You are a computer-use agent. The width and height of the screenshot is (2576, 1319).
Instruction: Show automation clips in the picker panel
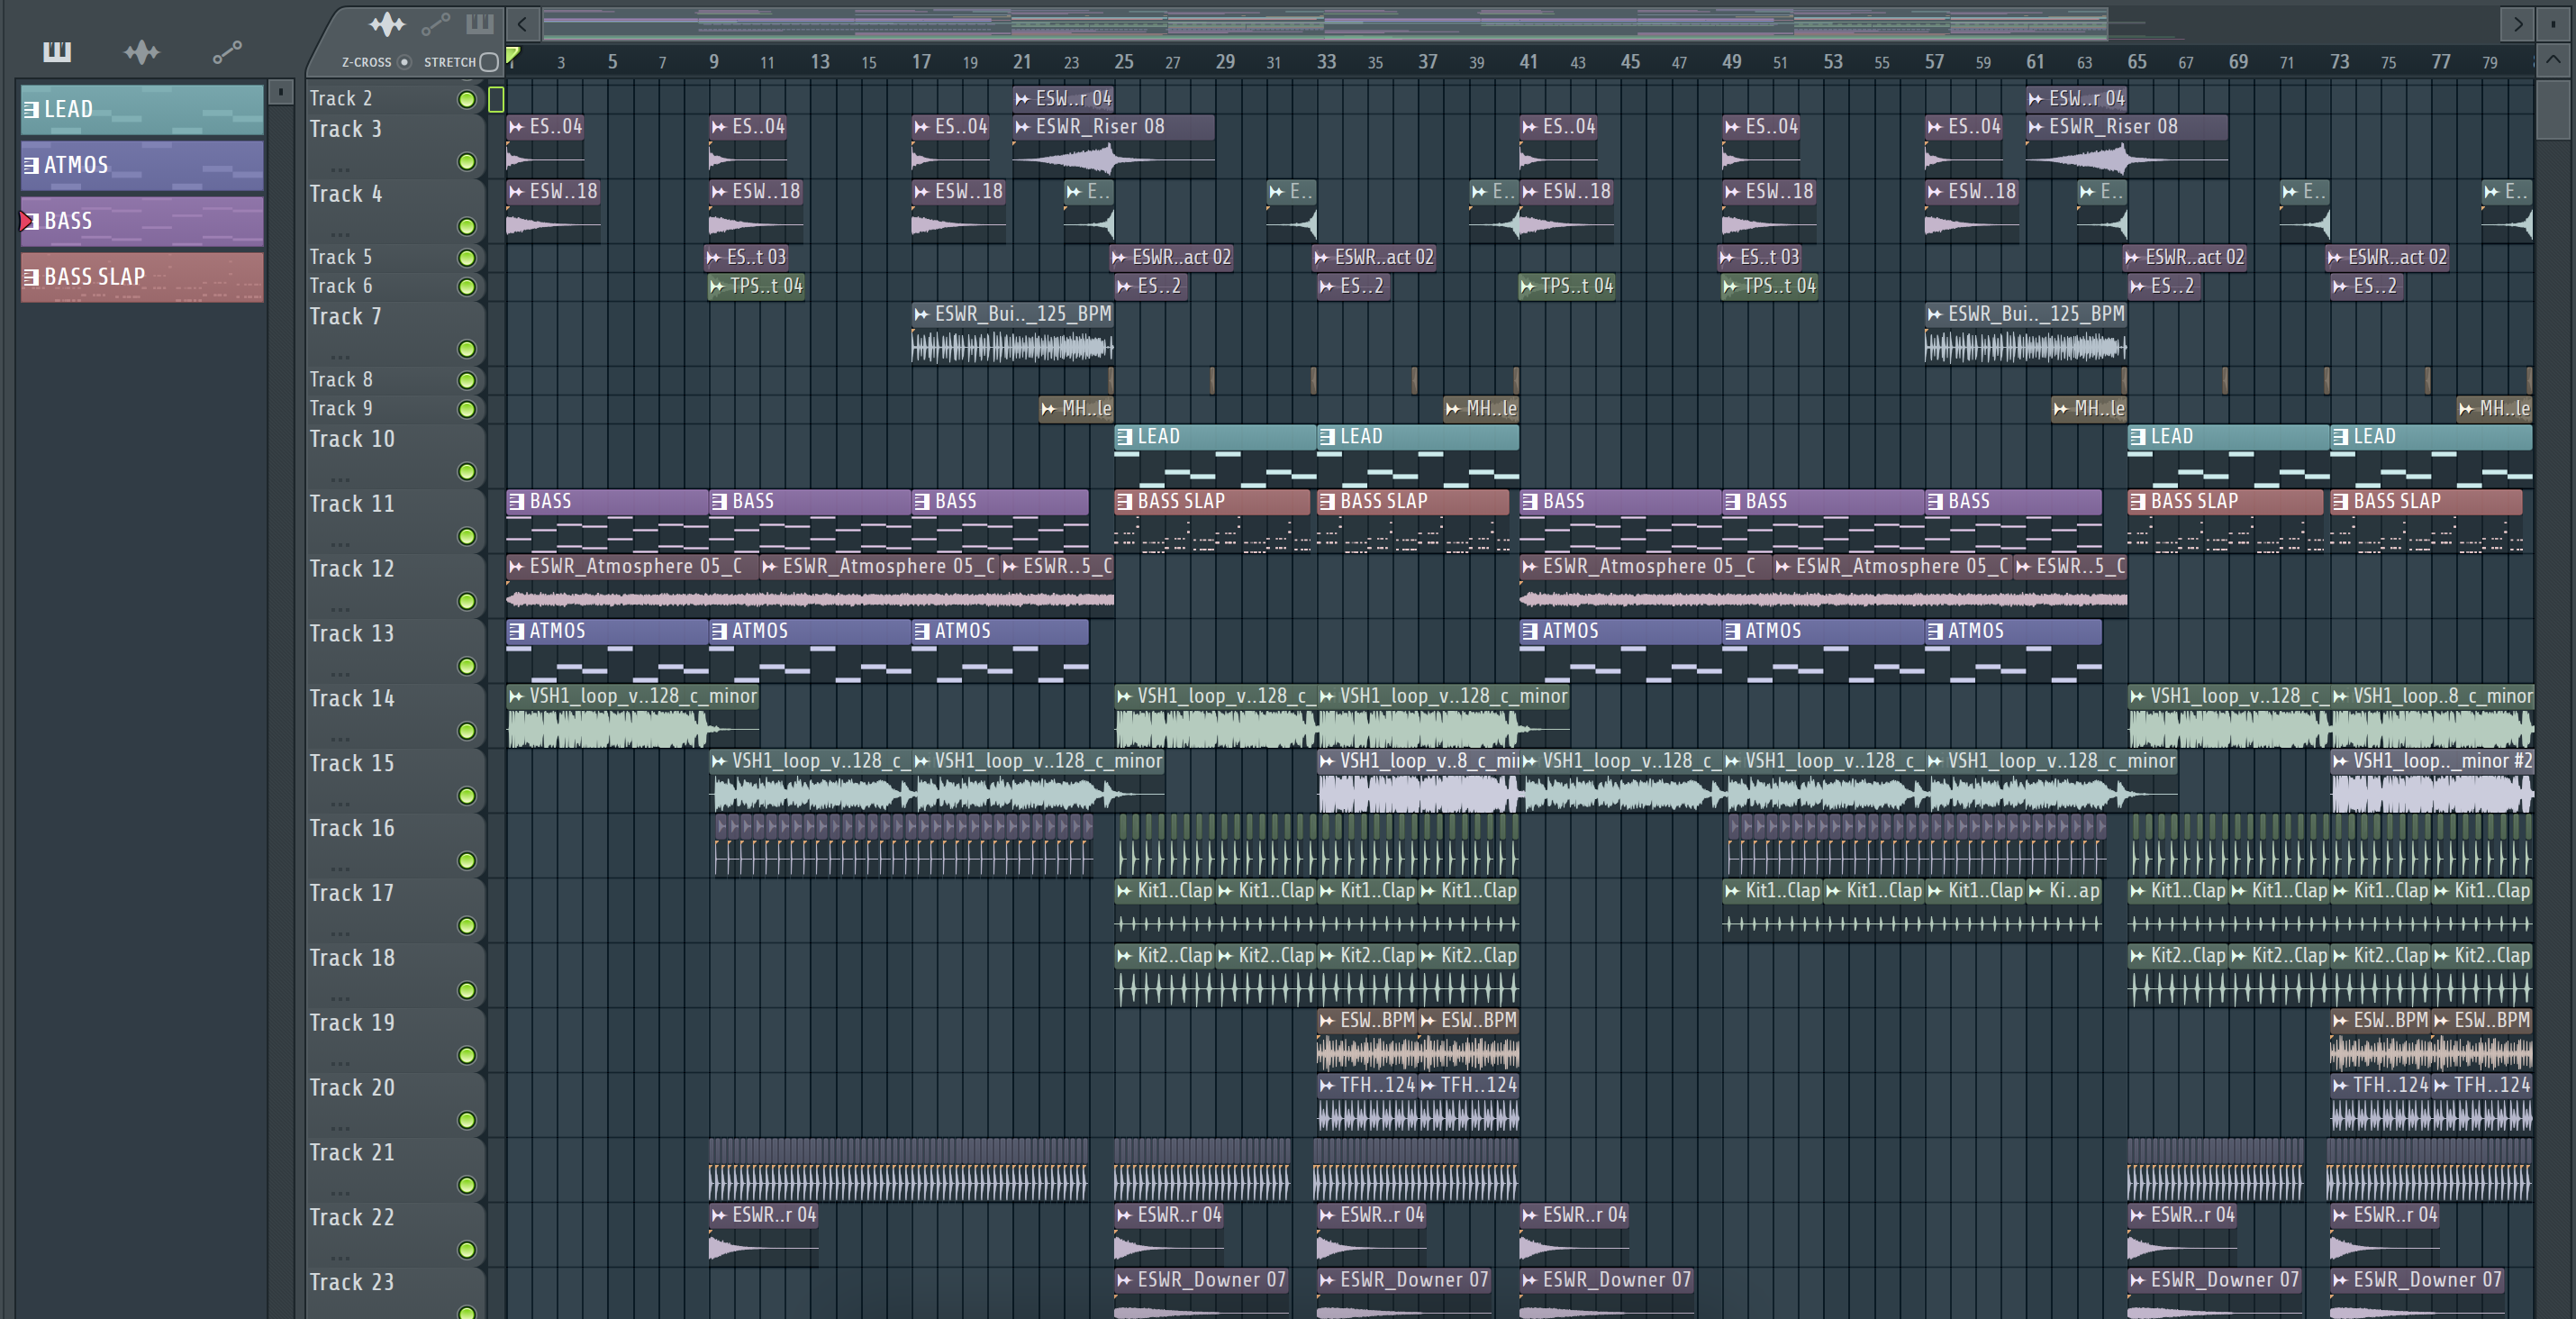tap(227, 52)
